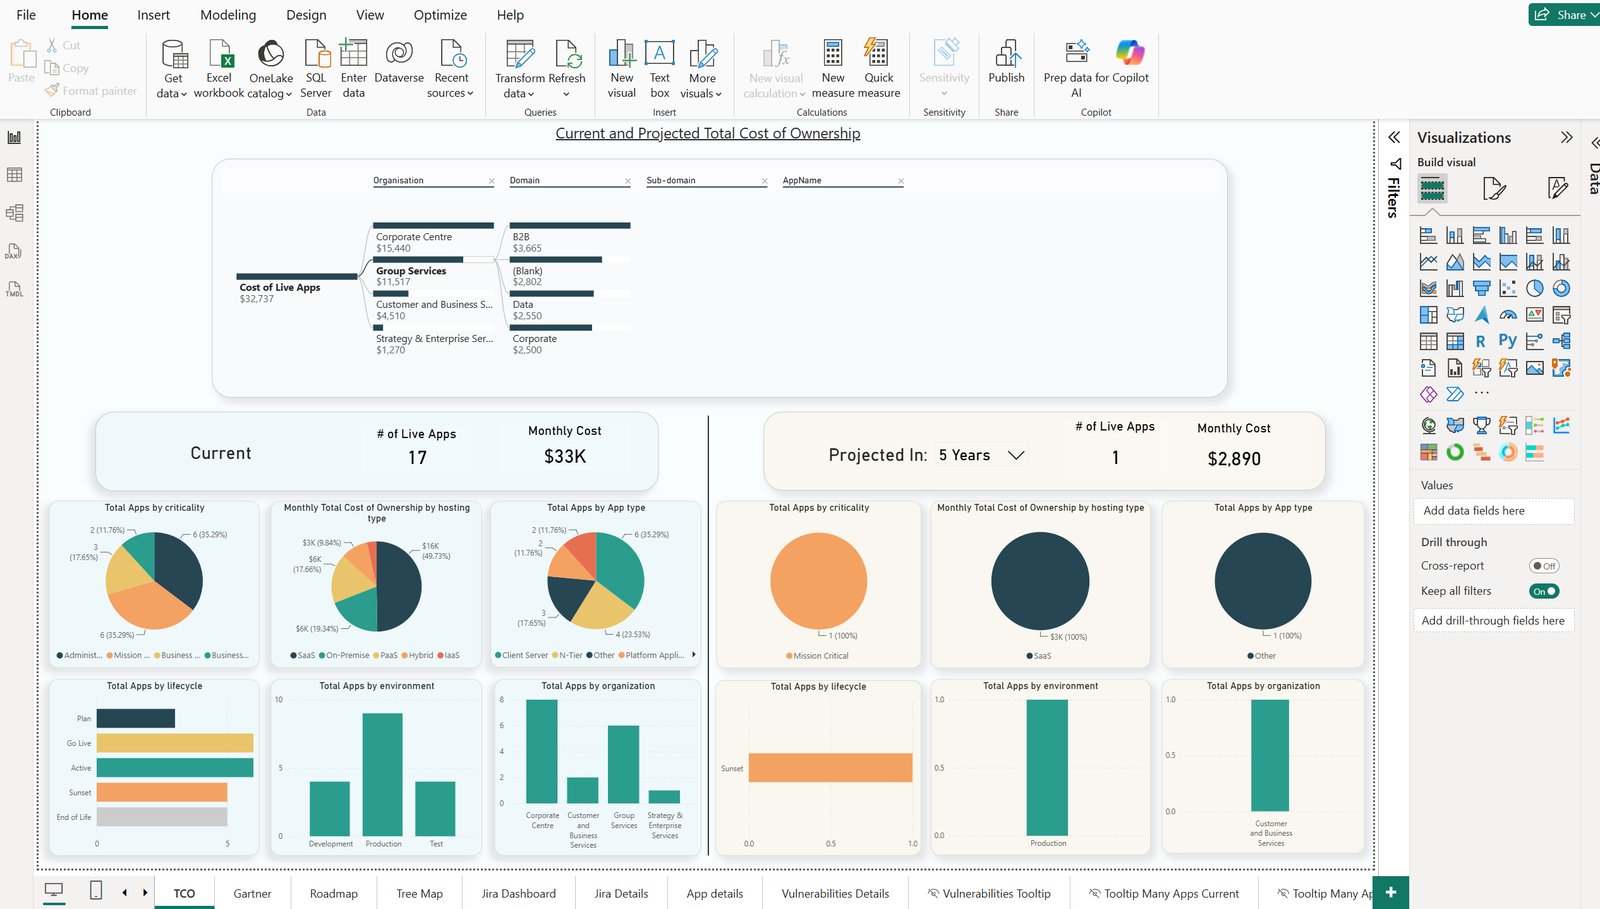This screenshot has height=909, width=1600.
Task: Open DAX query view in sidebar
Action: (14, 251)
